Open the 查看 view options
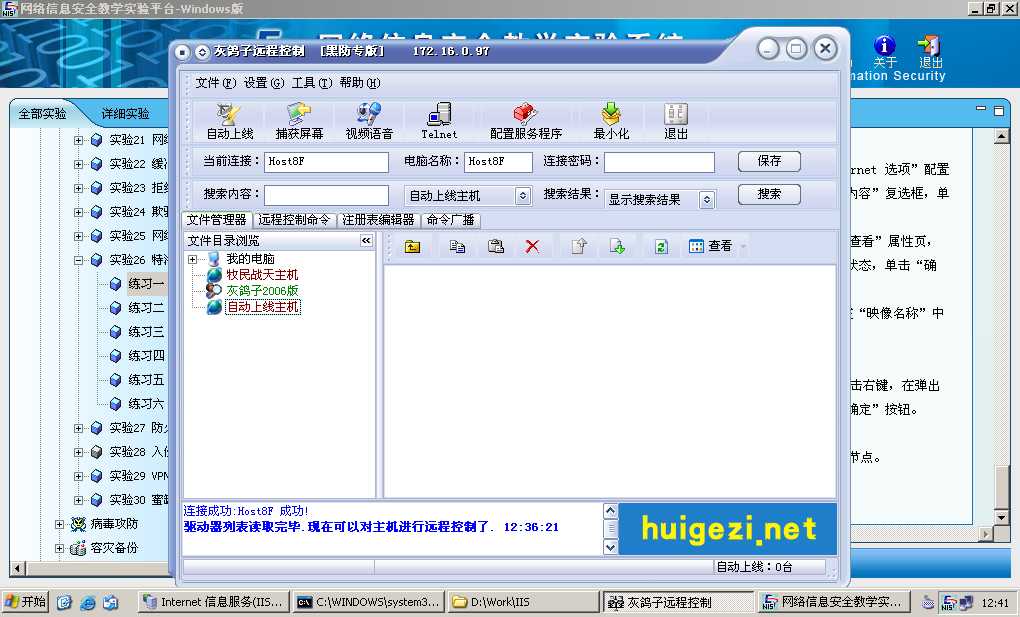Image resolution: width=1020 pixels, height=617 pixels. (712, 246)
